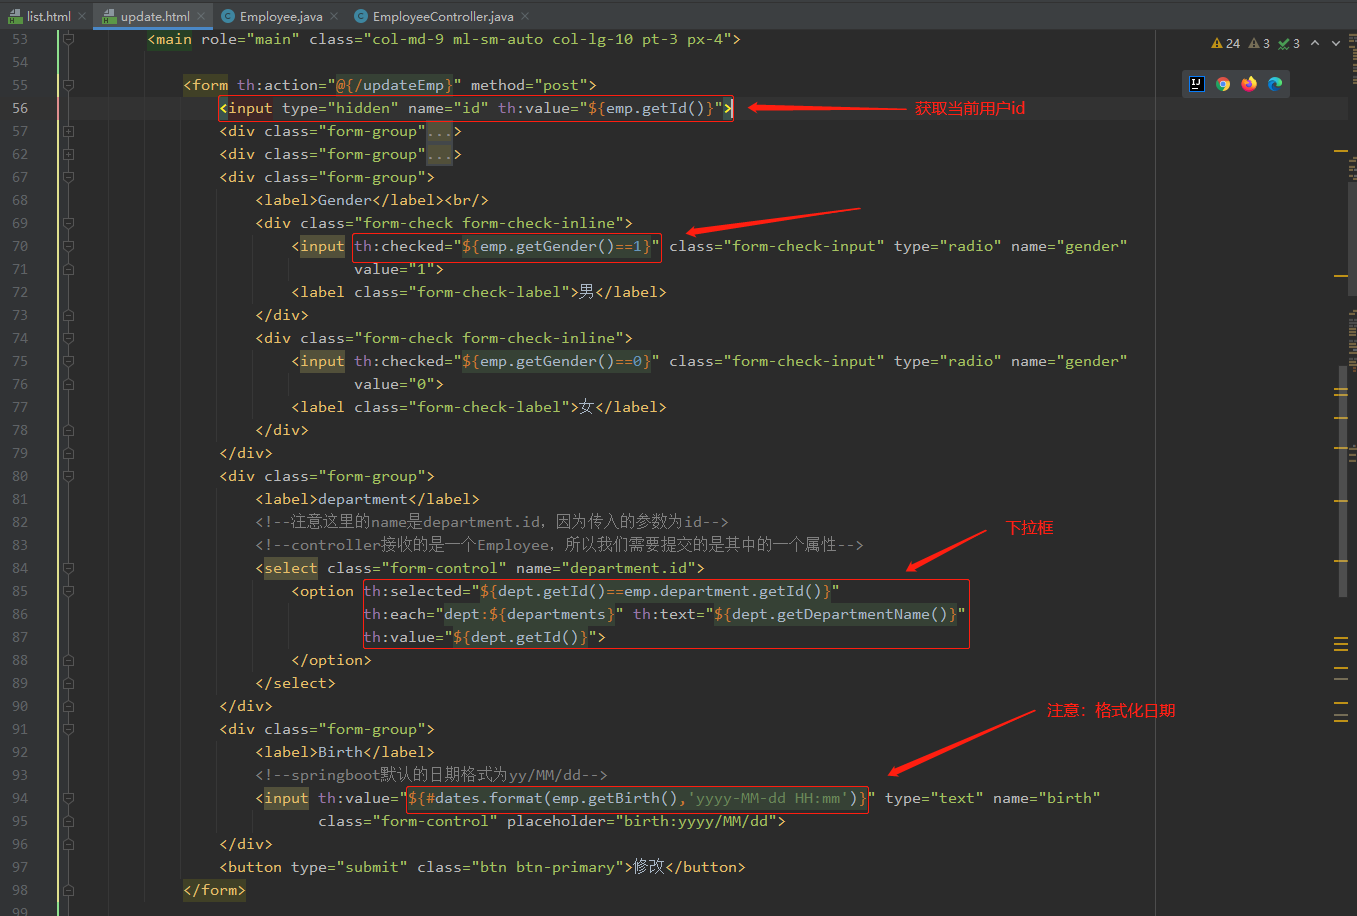This screenshot has width=1357, height=916.
Task: Click th:each="dept:${departments}" attribute
Action: point(493,614)
